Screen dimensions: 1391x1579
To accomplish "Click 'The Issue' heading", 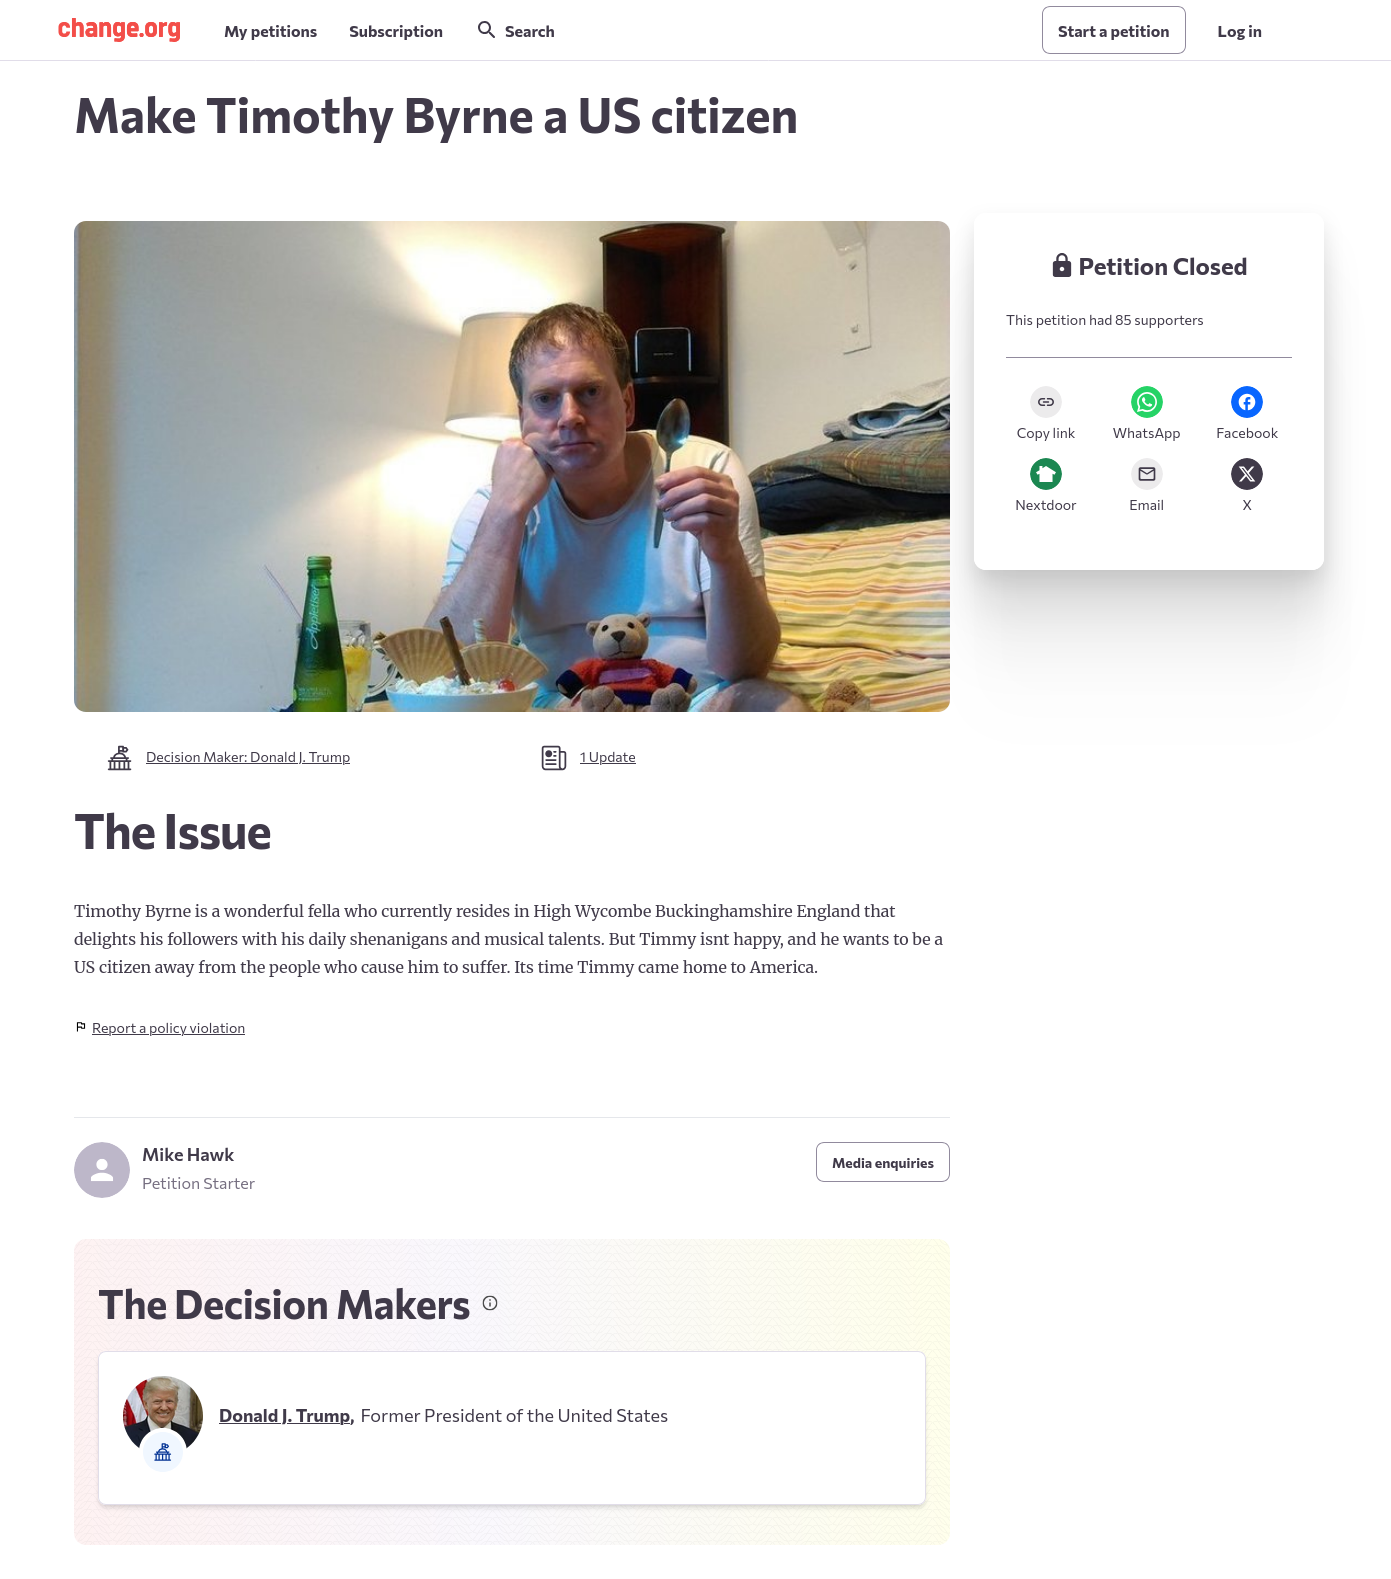I will [x=173, y=832].
